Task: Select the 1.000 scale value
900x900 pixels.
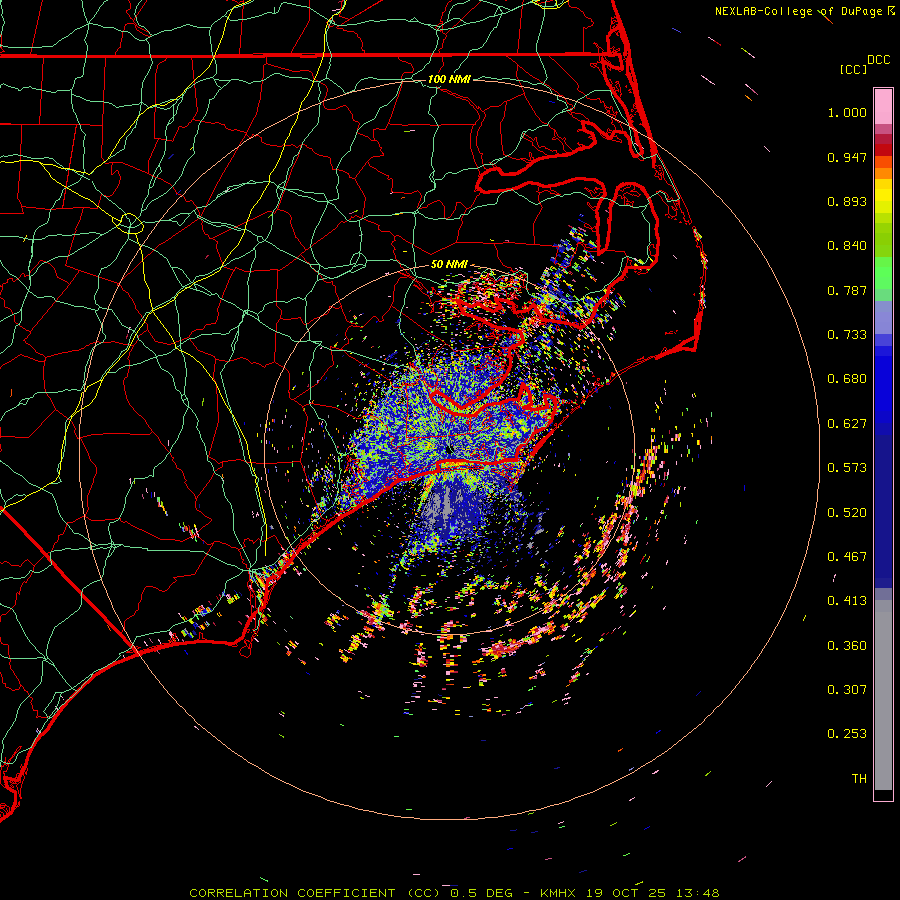Action: [847, 112]
